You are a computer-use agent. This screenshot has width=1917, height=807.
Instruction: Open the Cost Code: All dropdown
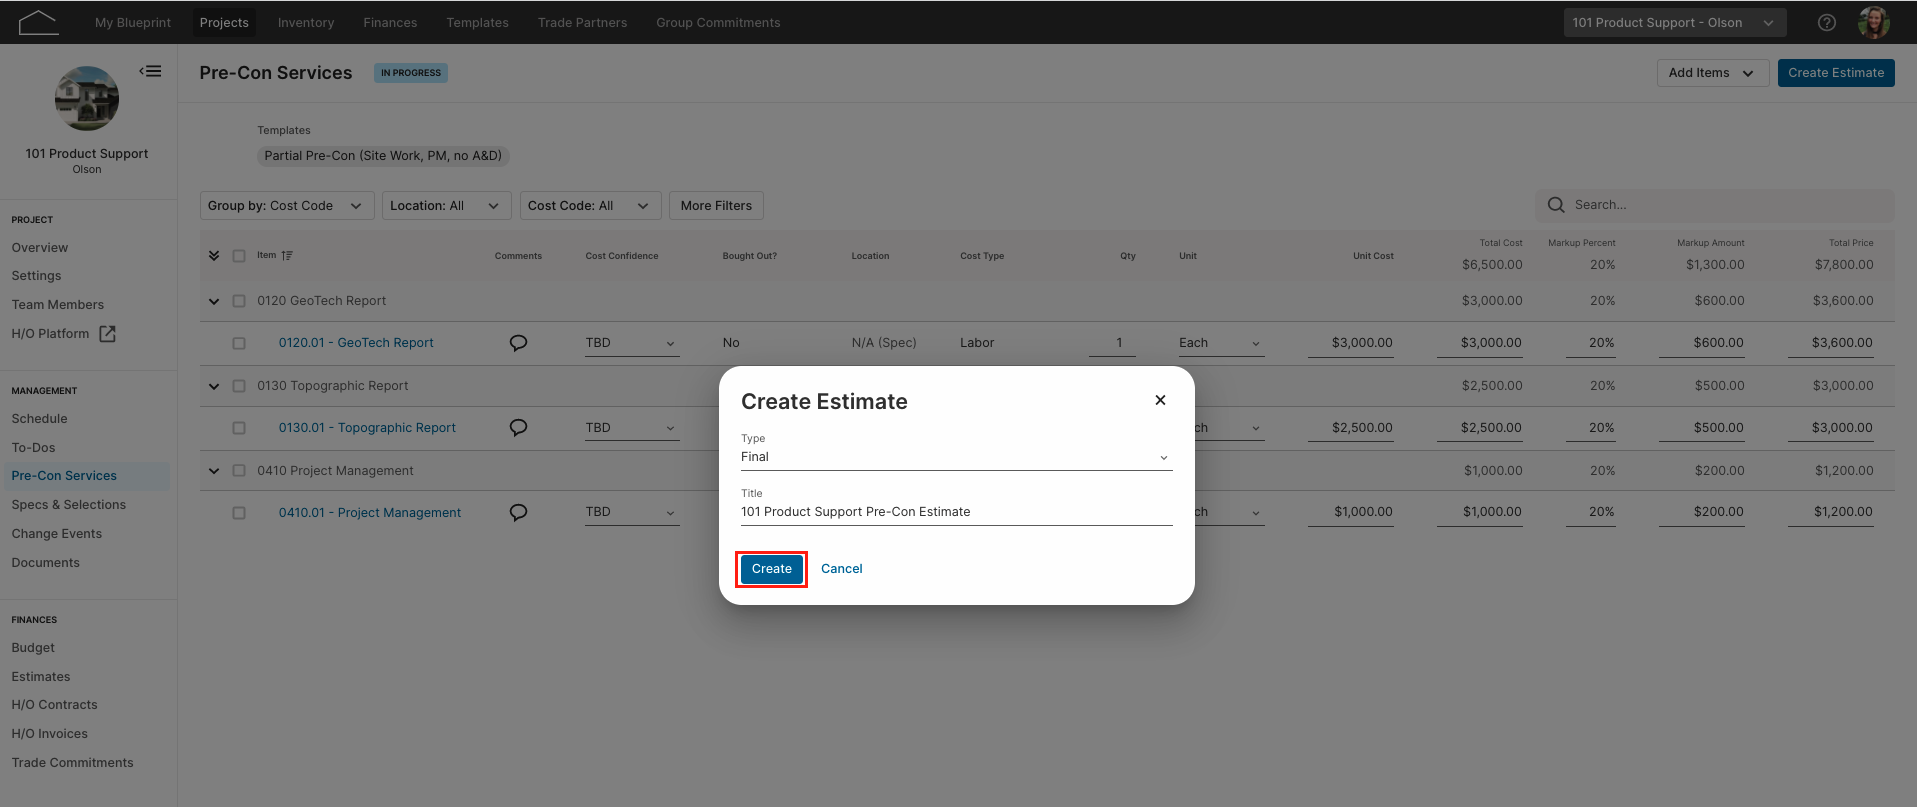590,206
